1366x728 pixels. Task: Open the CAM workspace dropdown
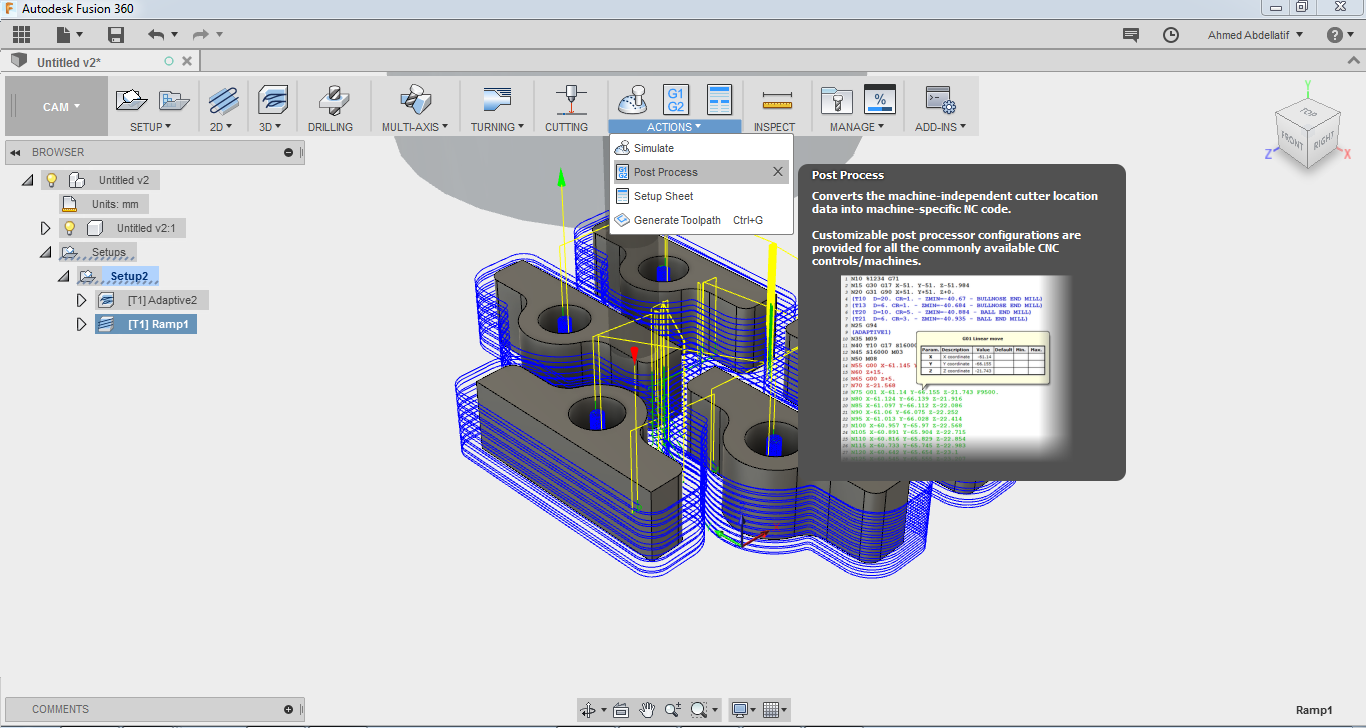click(x=59, y=106)
